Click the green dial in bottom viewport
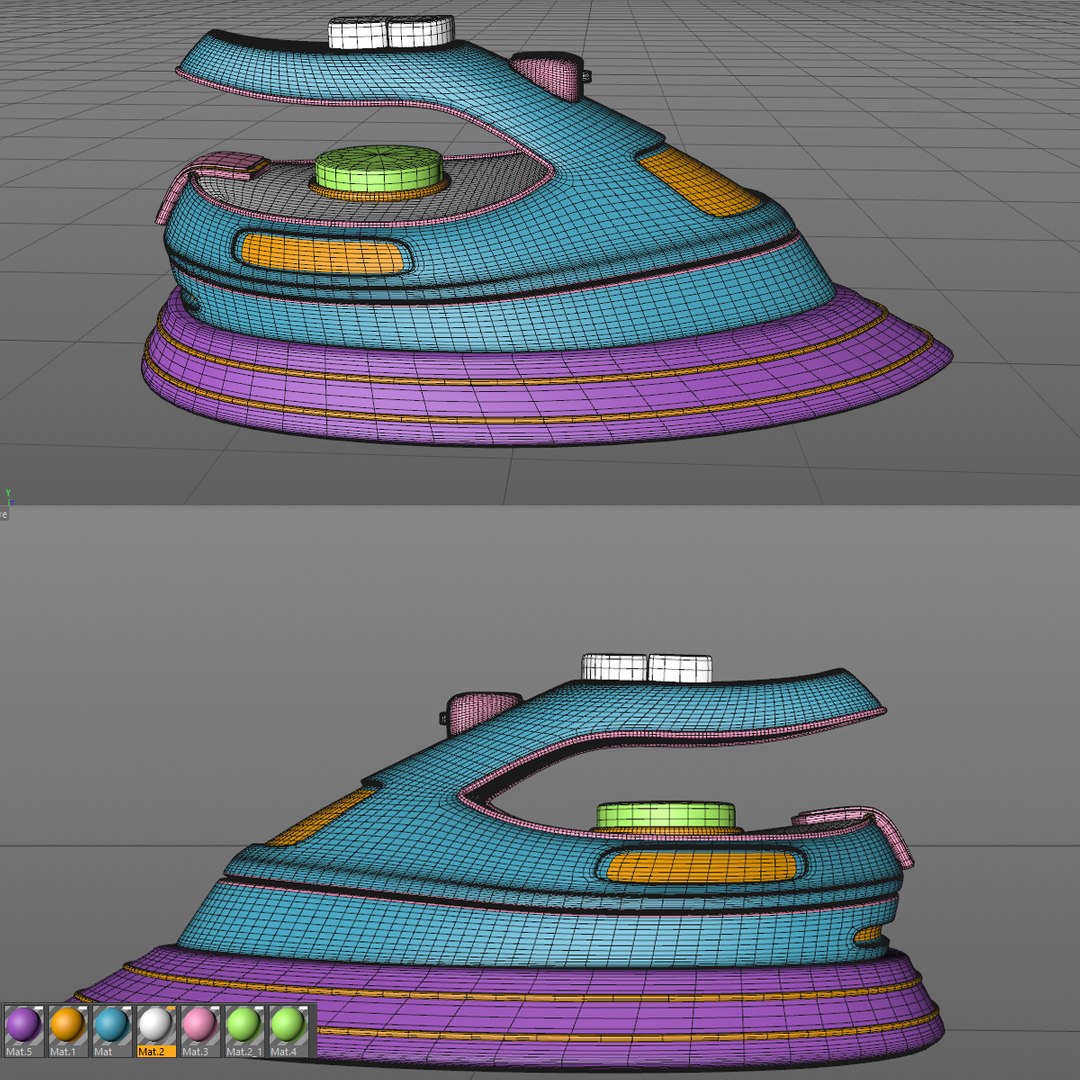The image size is (1080, 1080). click(665, 816)
